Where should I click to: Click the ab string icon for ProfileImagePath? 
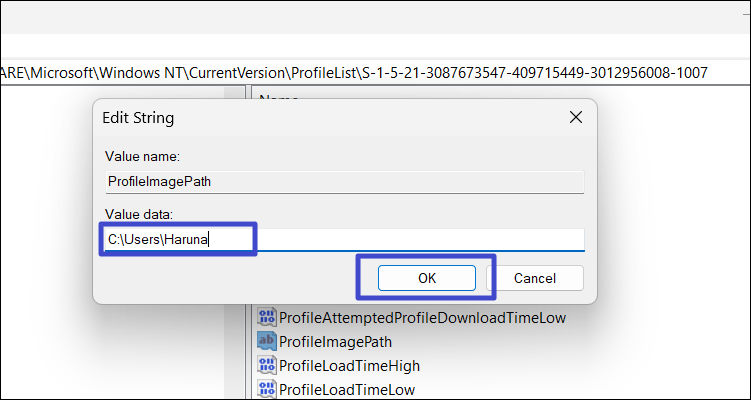point(267,342)
